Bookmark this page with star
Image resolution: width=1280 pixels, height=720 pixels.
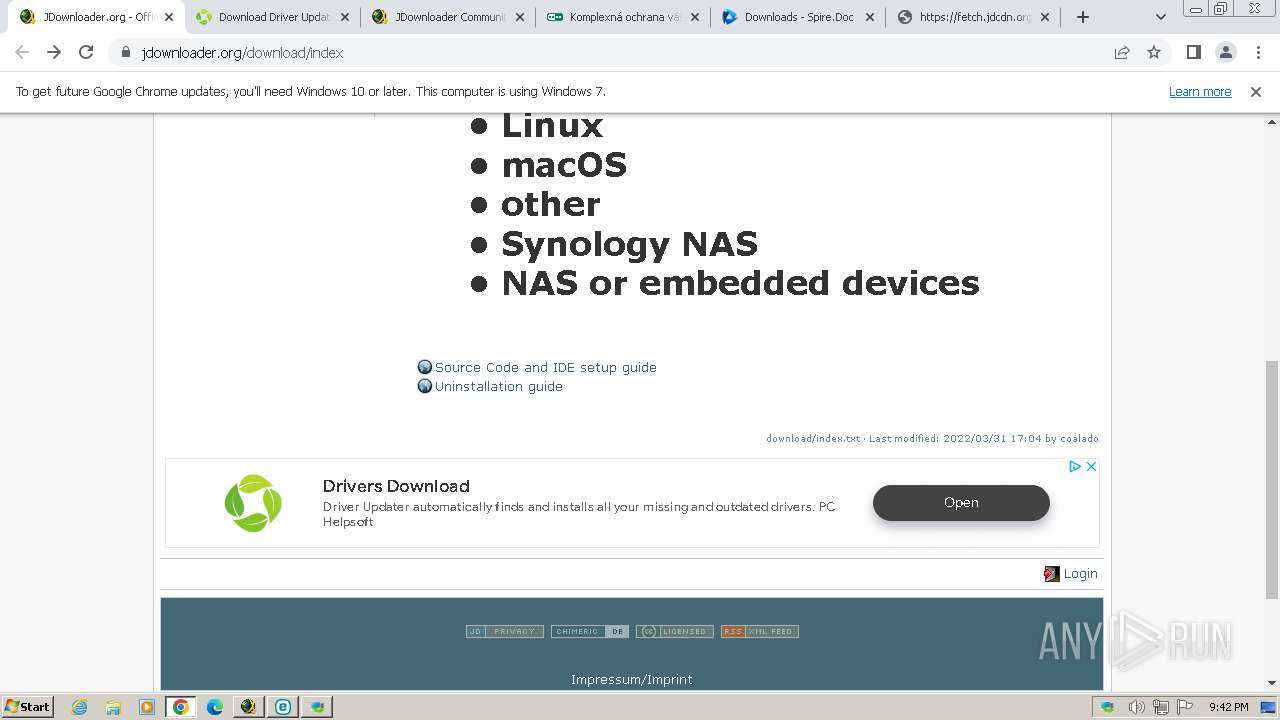(1154, 53)
